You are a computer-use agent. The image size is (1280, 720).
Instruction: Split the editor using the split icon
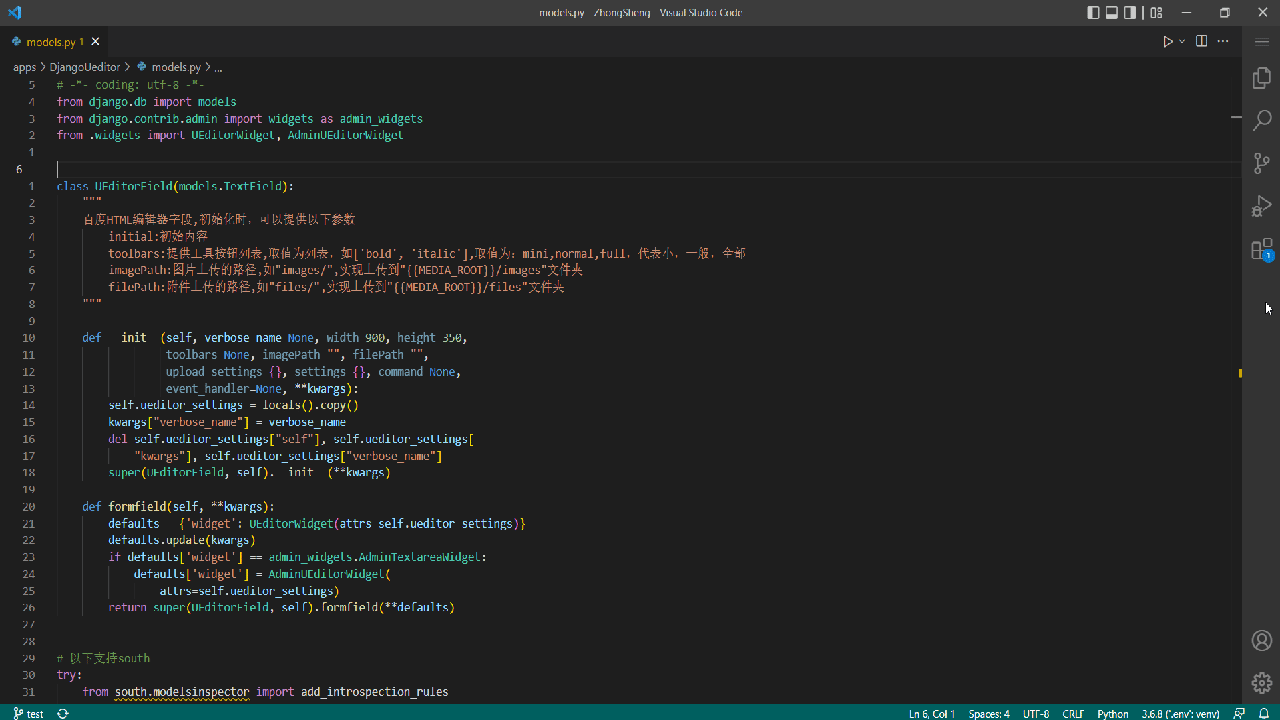tap(1200, 41)
